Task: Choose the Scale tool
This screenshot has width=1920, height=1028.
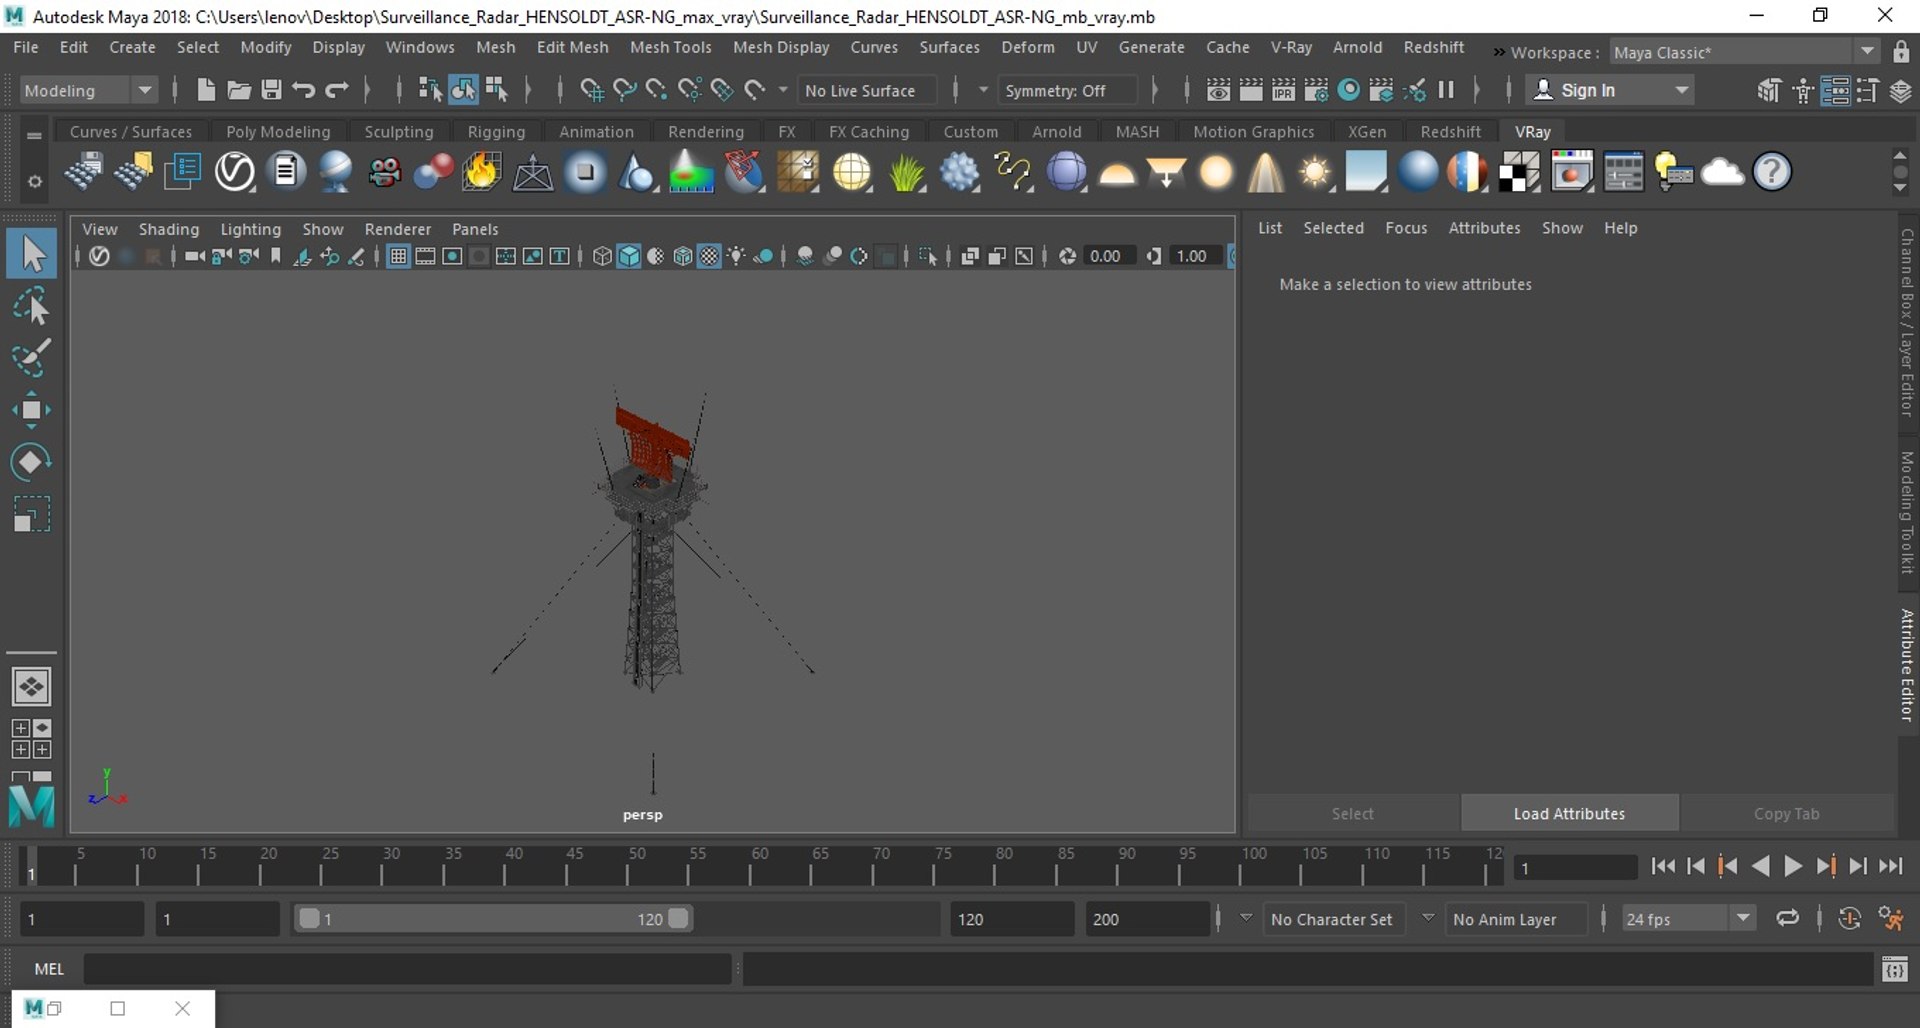Action: (31, 515)
